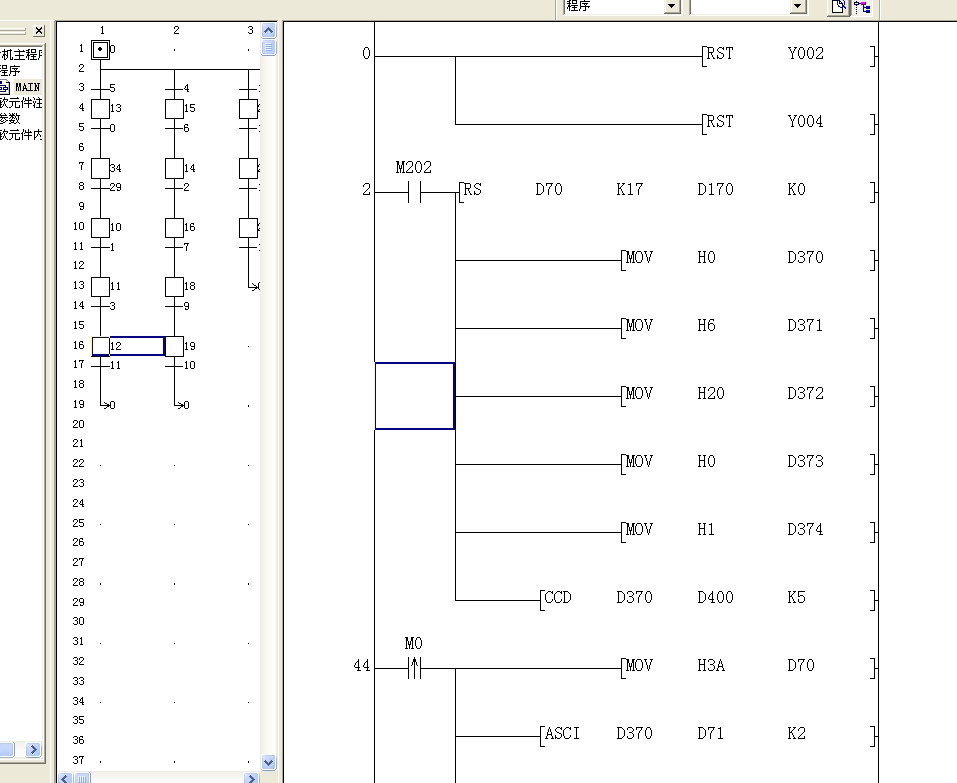The width and height of the screenshot is (957, 783).
Task: Click the document view icon in top toolbar
Action: [x=839, y=7]
